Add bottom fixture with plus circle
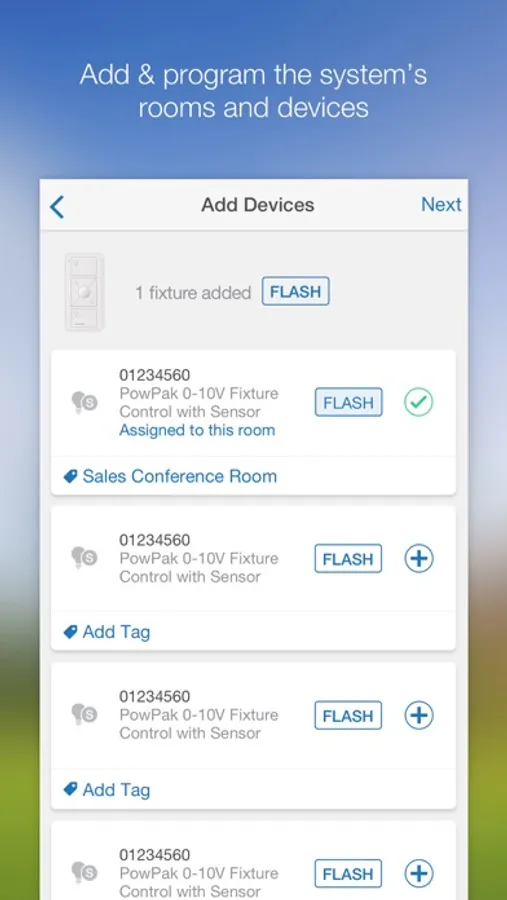 tap(419, 874)
